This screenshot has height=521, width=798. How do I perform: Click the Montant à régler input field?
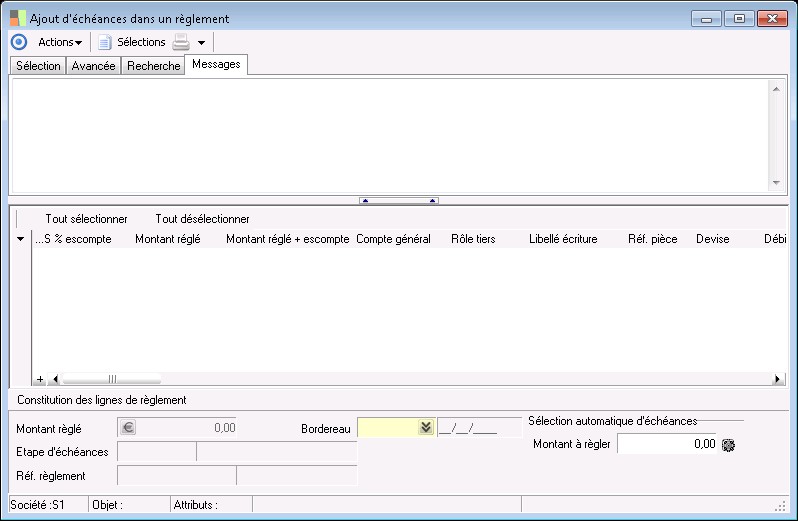point(667,444)
